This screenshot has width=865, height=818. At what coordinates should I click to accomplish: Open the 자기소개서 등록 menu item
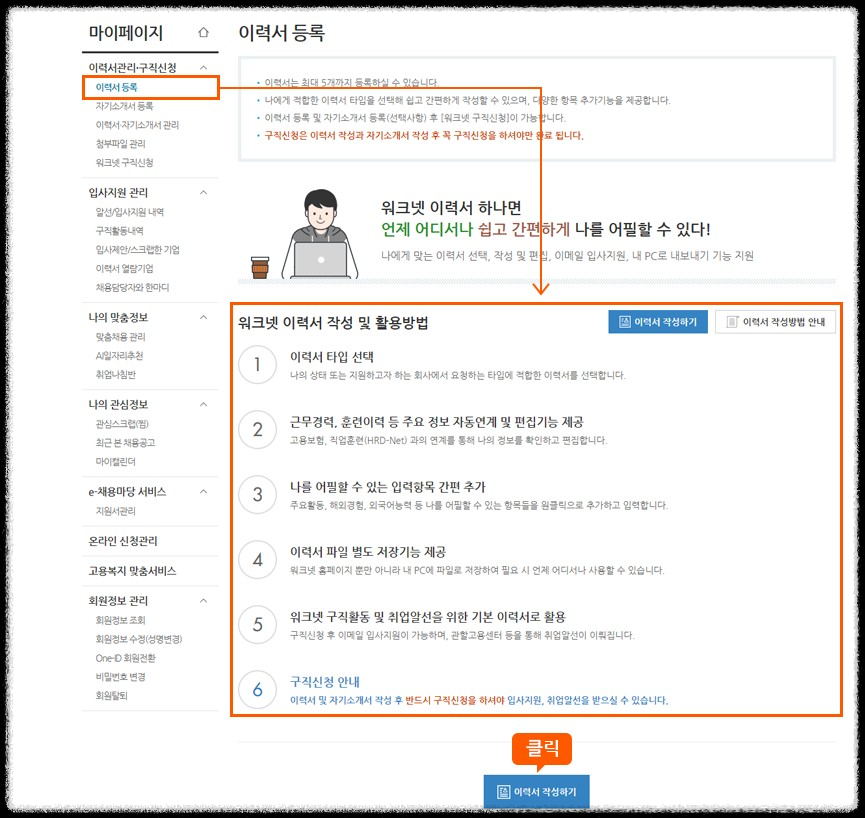[124, 106]
